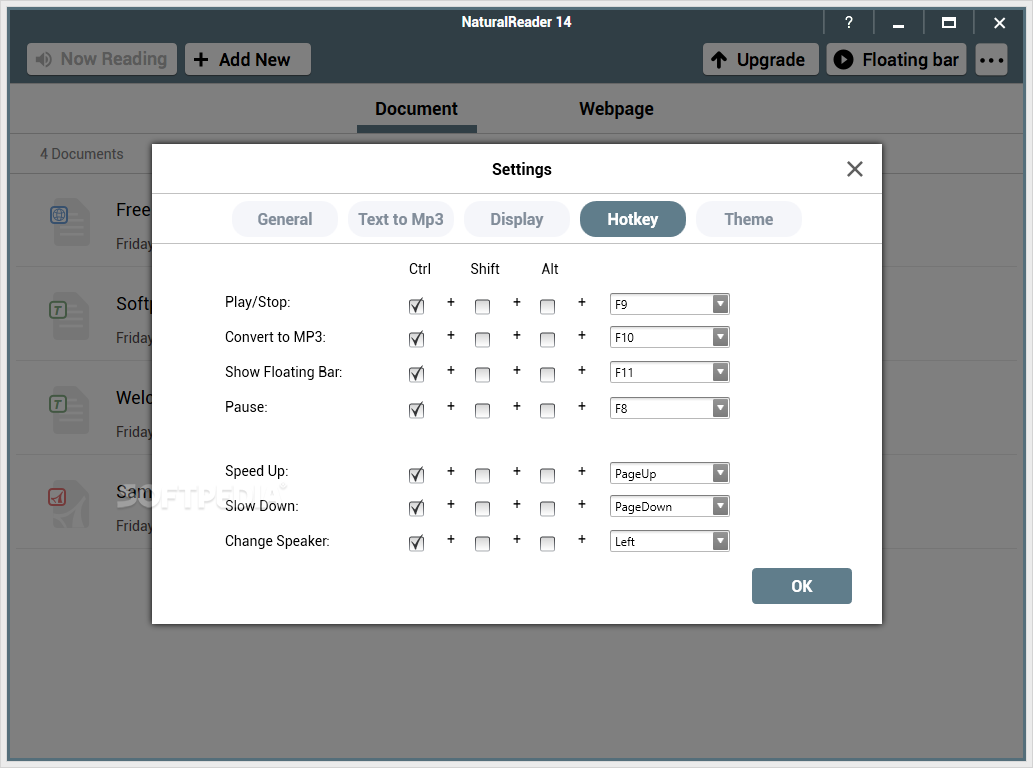Image resolution: width=1033 pixels, height=768 pixels.
Task: Open the Speed Up PageUp dropdown
Action: 669,474
